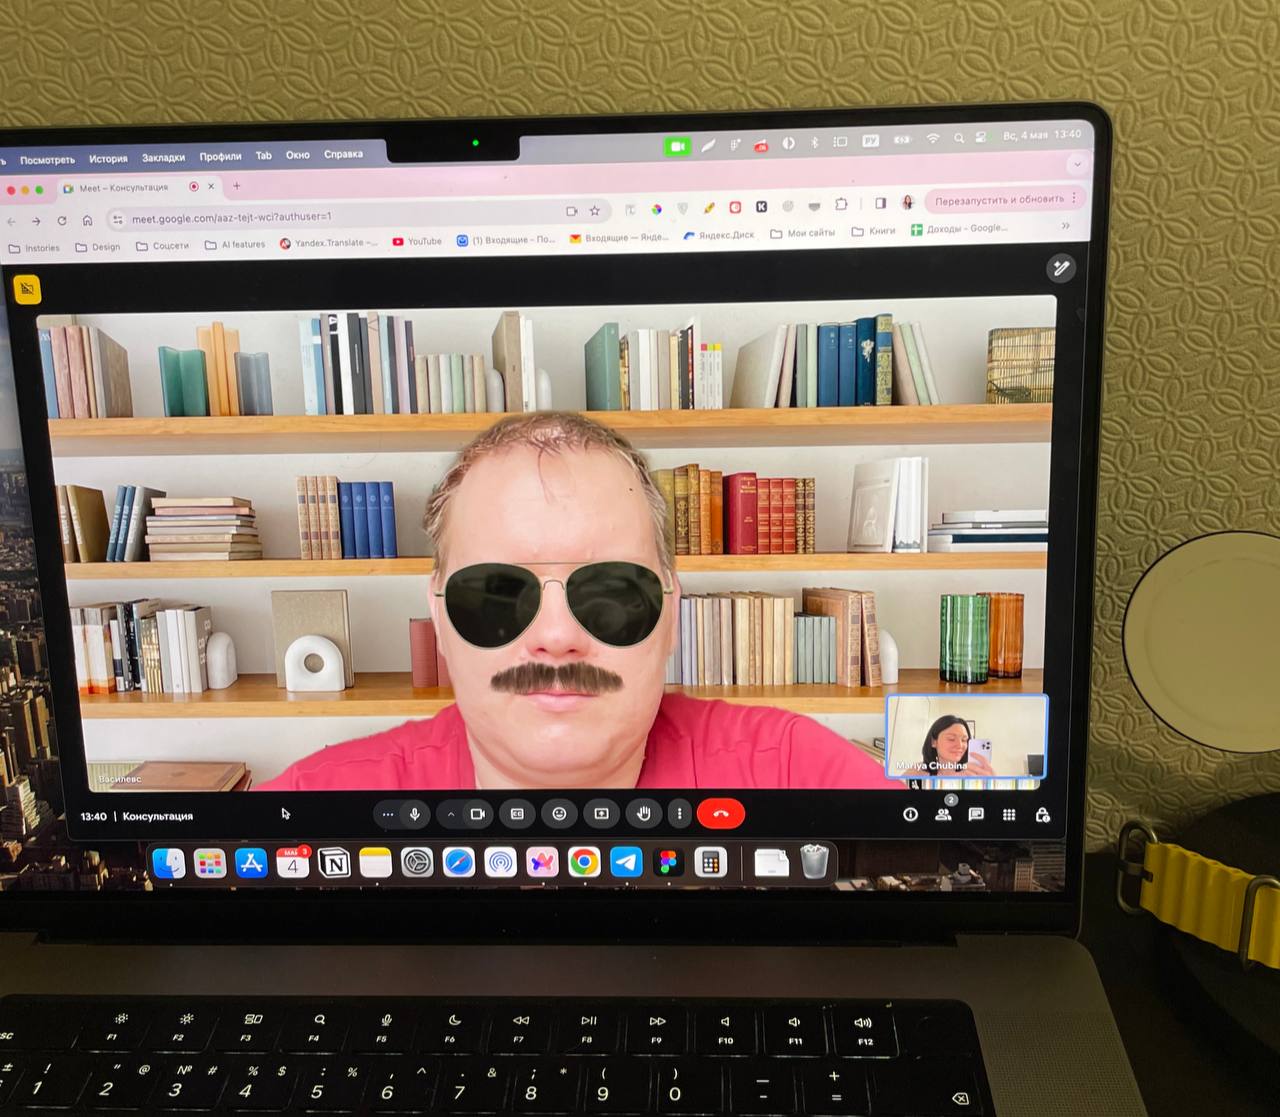Open the Tab menu in menu bar
Viewport: 1280px width, 1117px height.
click(264, 156)
